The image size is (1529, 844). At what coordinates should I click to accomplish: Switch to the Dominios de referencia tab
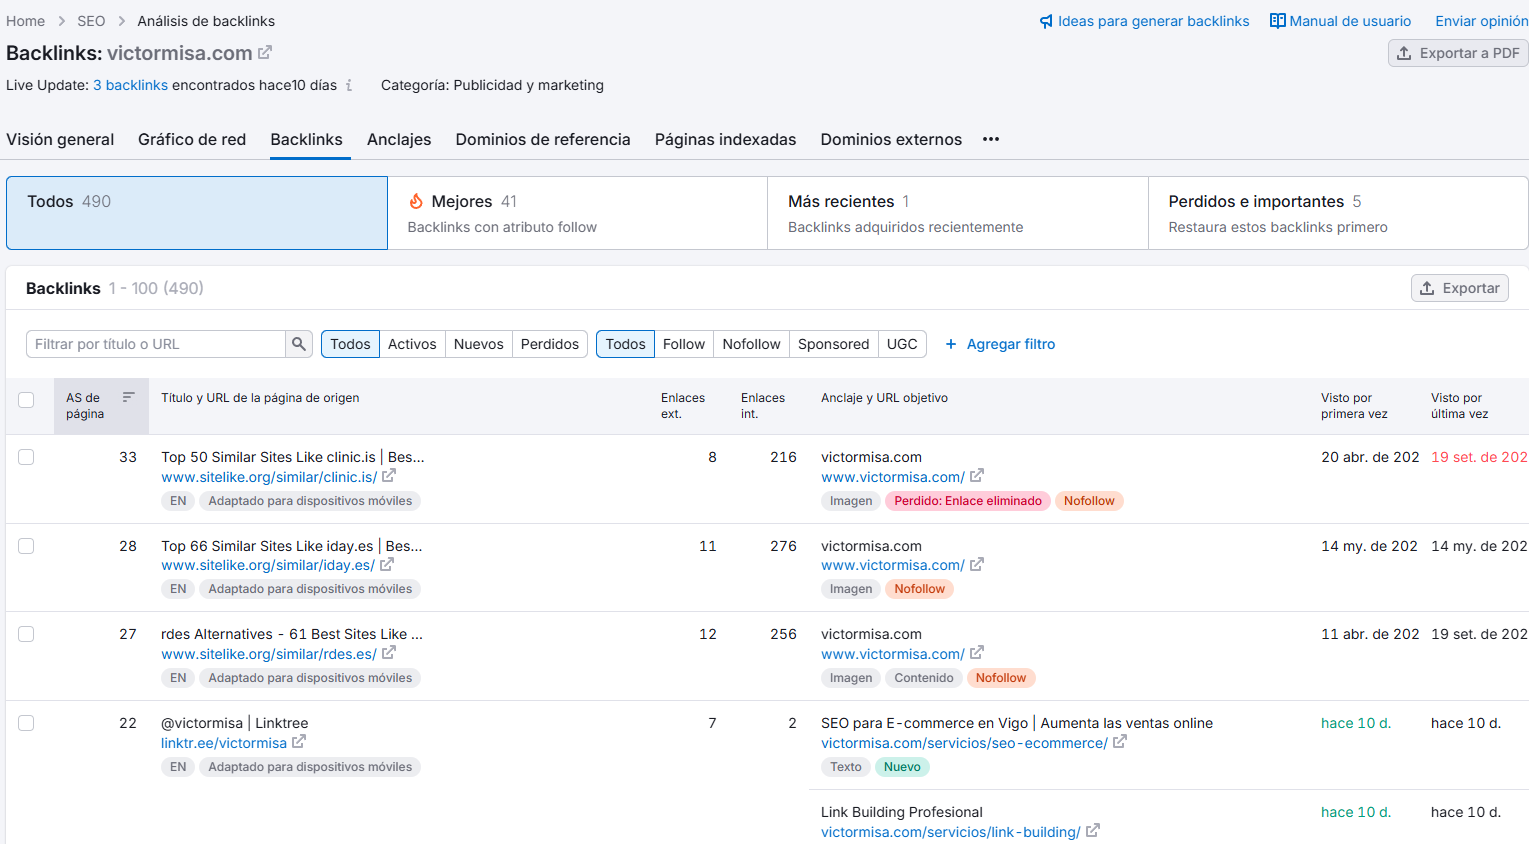(x=543, y=139)
